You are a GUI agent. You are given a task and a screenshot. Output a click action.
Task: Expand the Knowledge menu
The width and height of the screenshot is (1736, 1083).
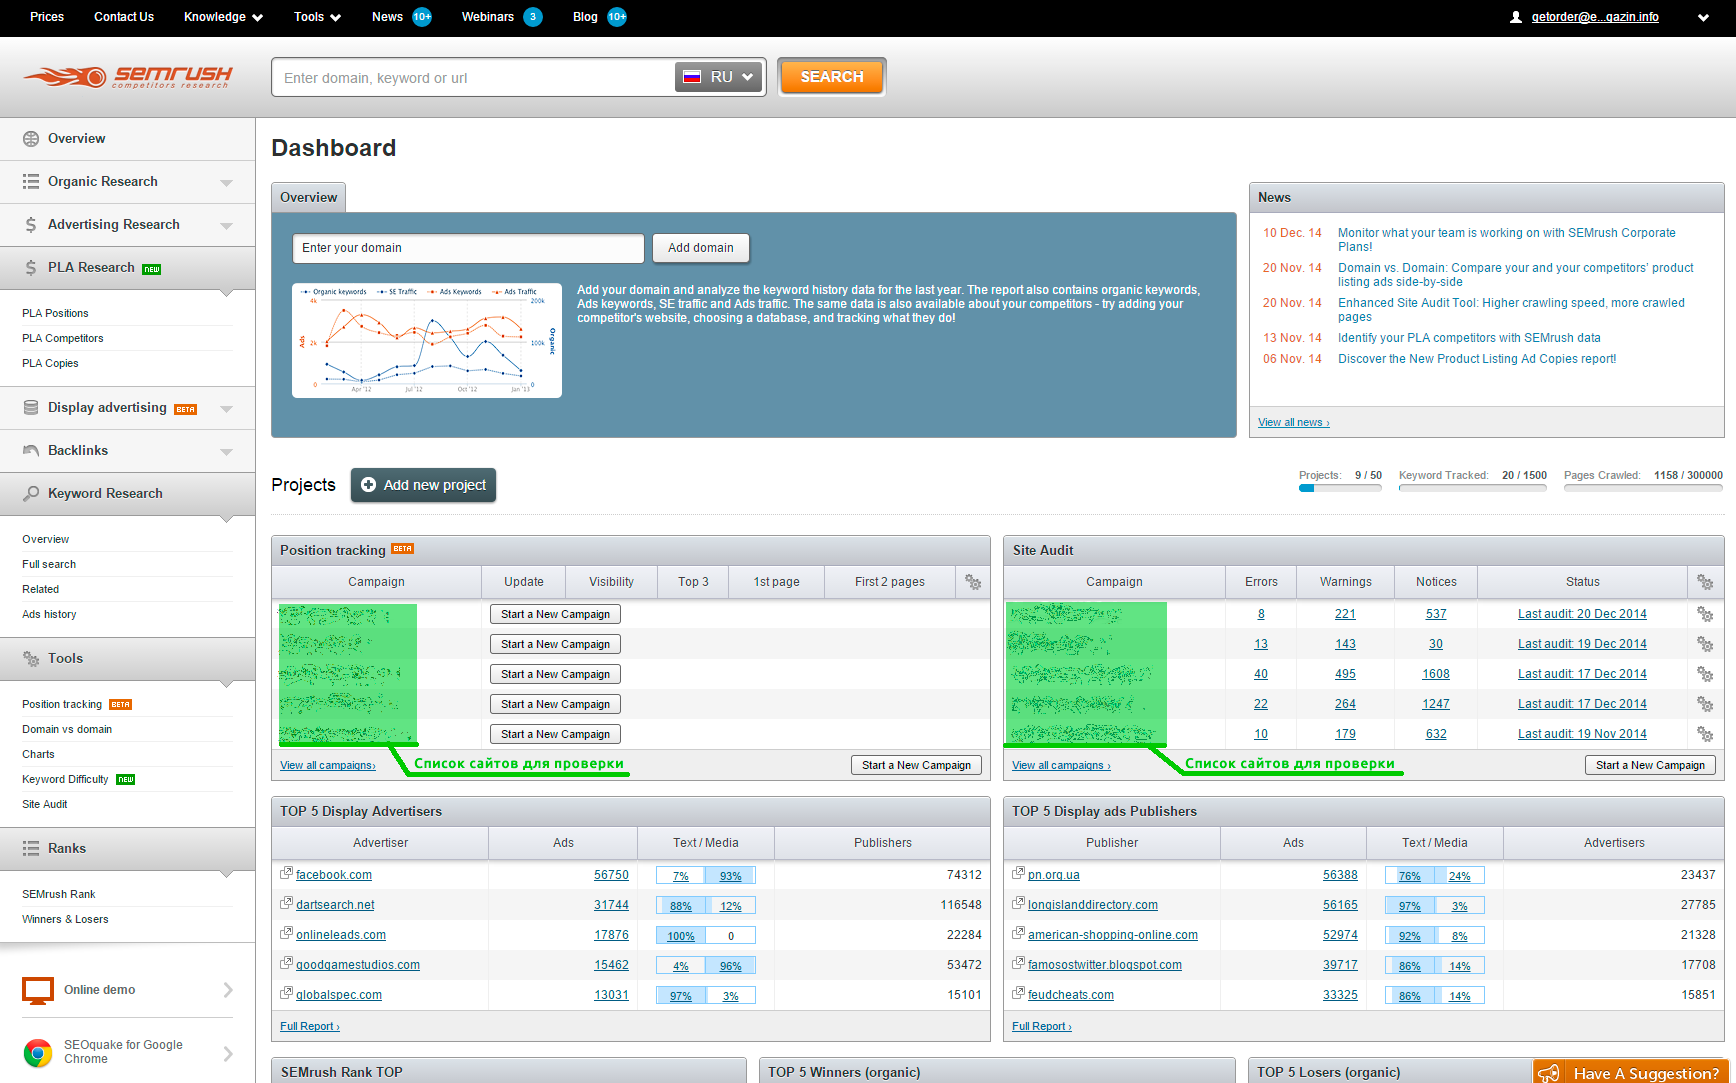point(224,17)
